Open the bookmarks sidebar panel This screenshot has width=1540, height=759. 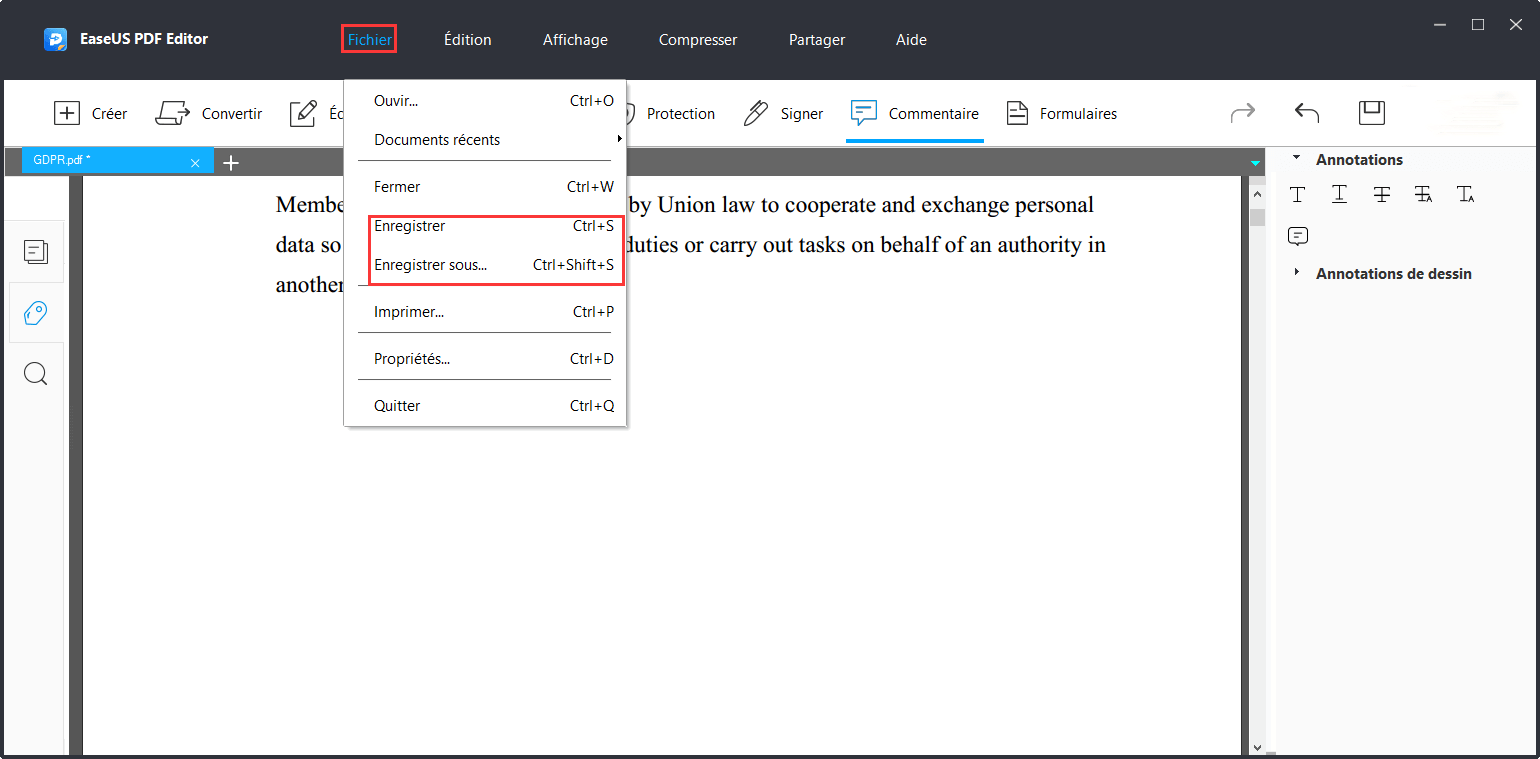point(36,313)
